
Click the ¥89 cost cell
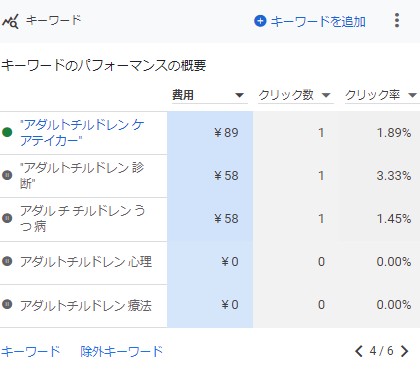[x=210, y=133]
